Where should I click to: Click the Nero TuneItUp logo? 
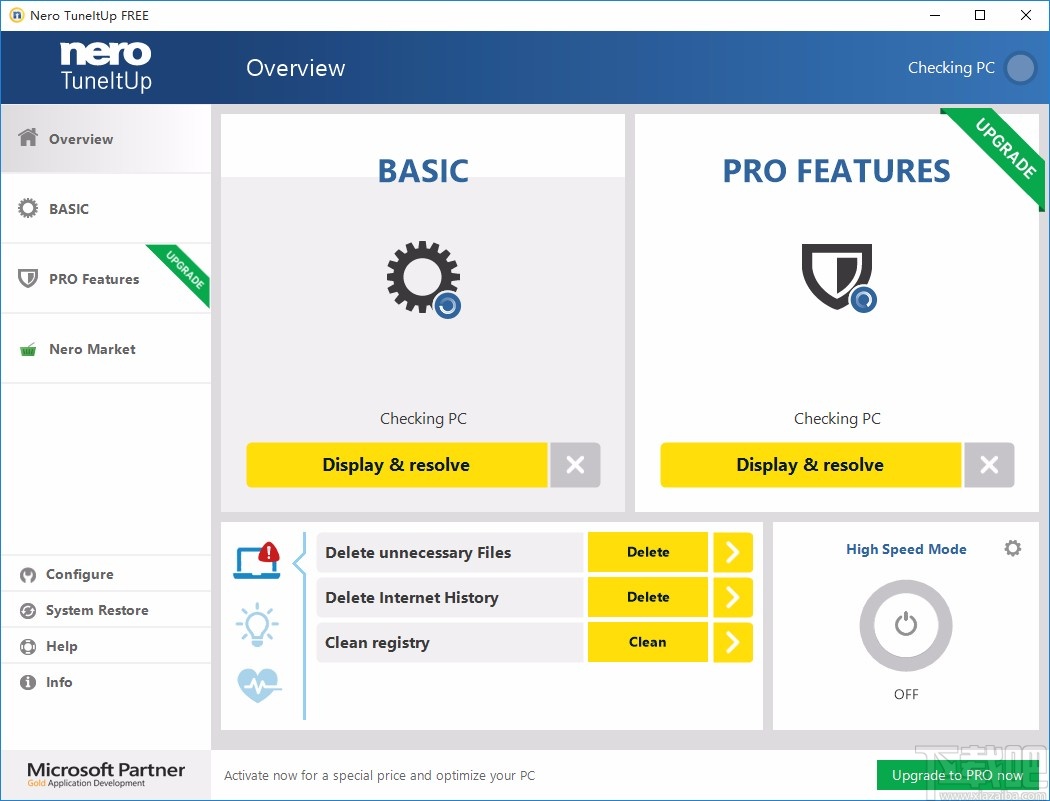[106, 66]
